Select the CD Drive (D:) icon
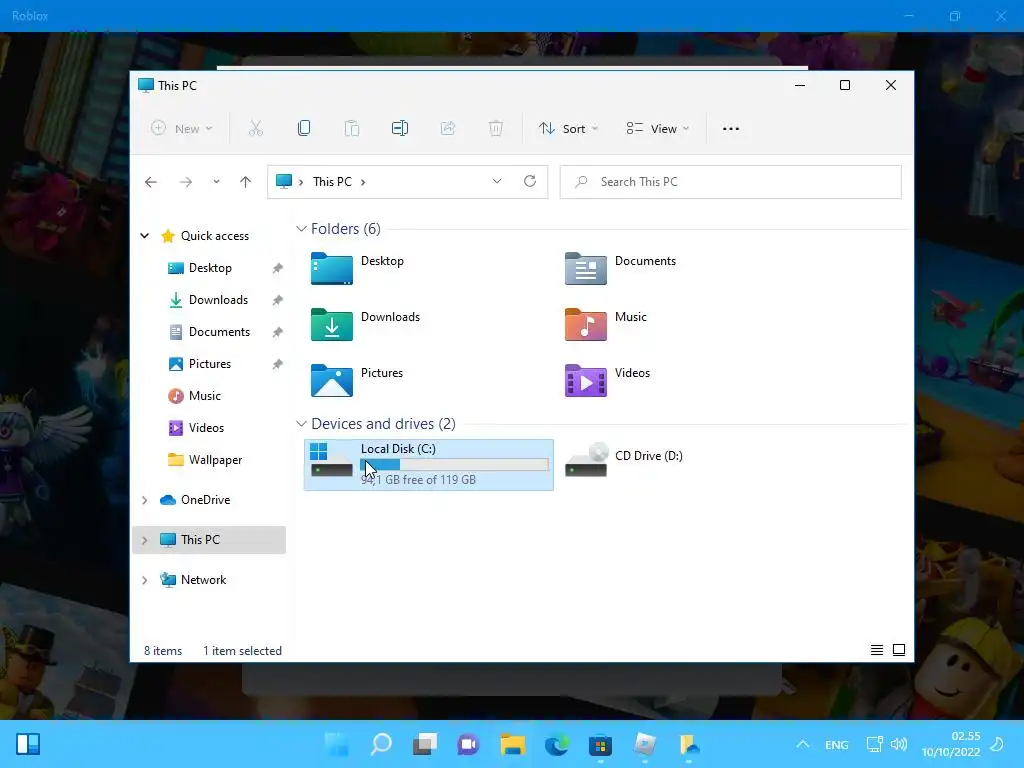 pos(586,460)
